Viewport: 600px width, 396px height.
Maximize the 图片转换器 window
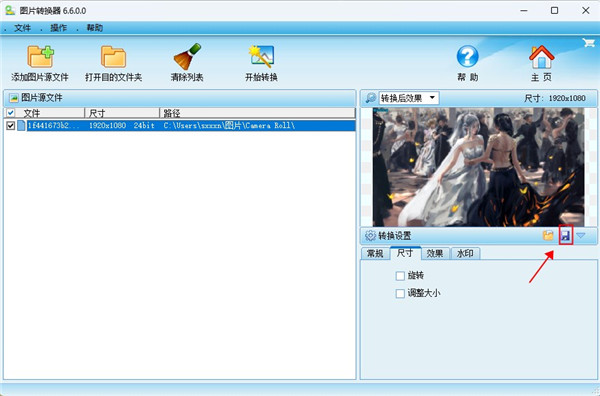554,11
